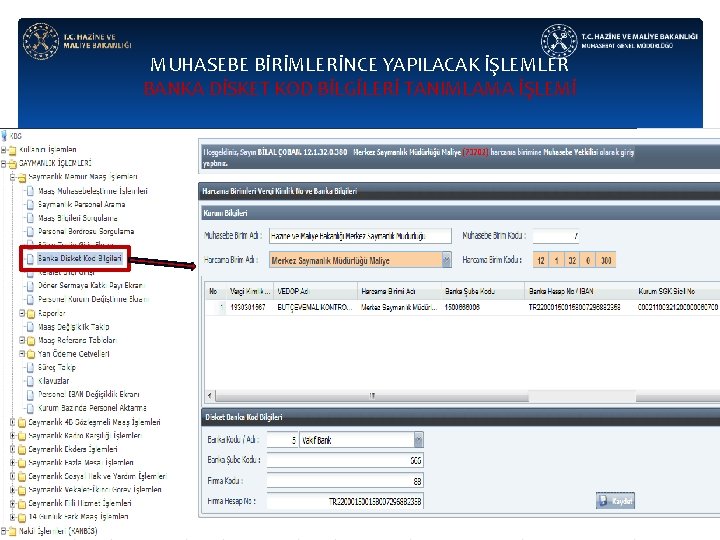This screenshot has width=720, height=540.
Task: Sort by Banka Şube Kodu column header
Action: 483,291
